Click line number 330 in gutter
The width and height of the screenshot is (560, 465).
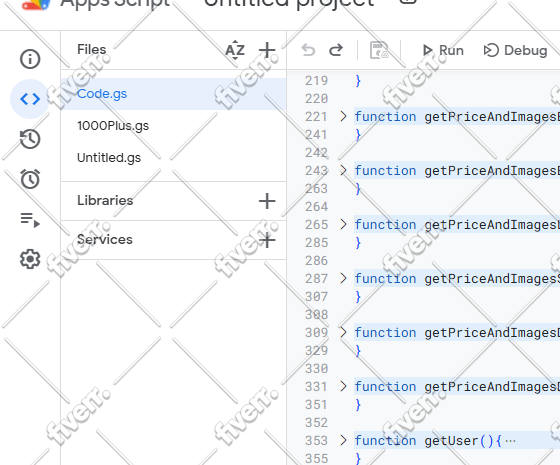click(x=316, y=369)
